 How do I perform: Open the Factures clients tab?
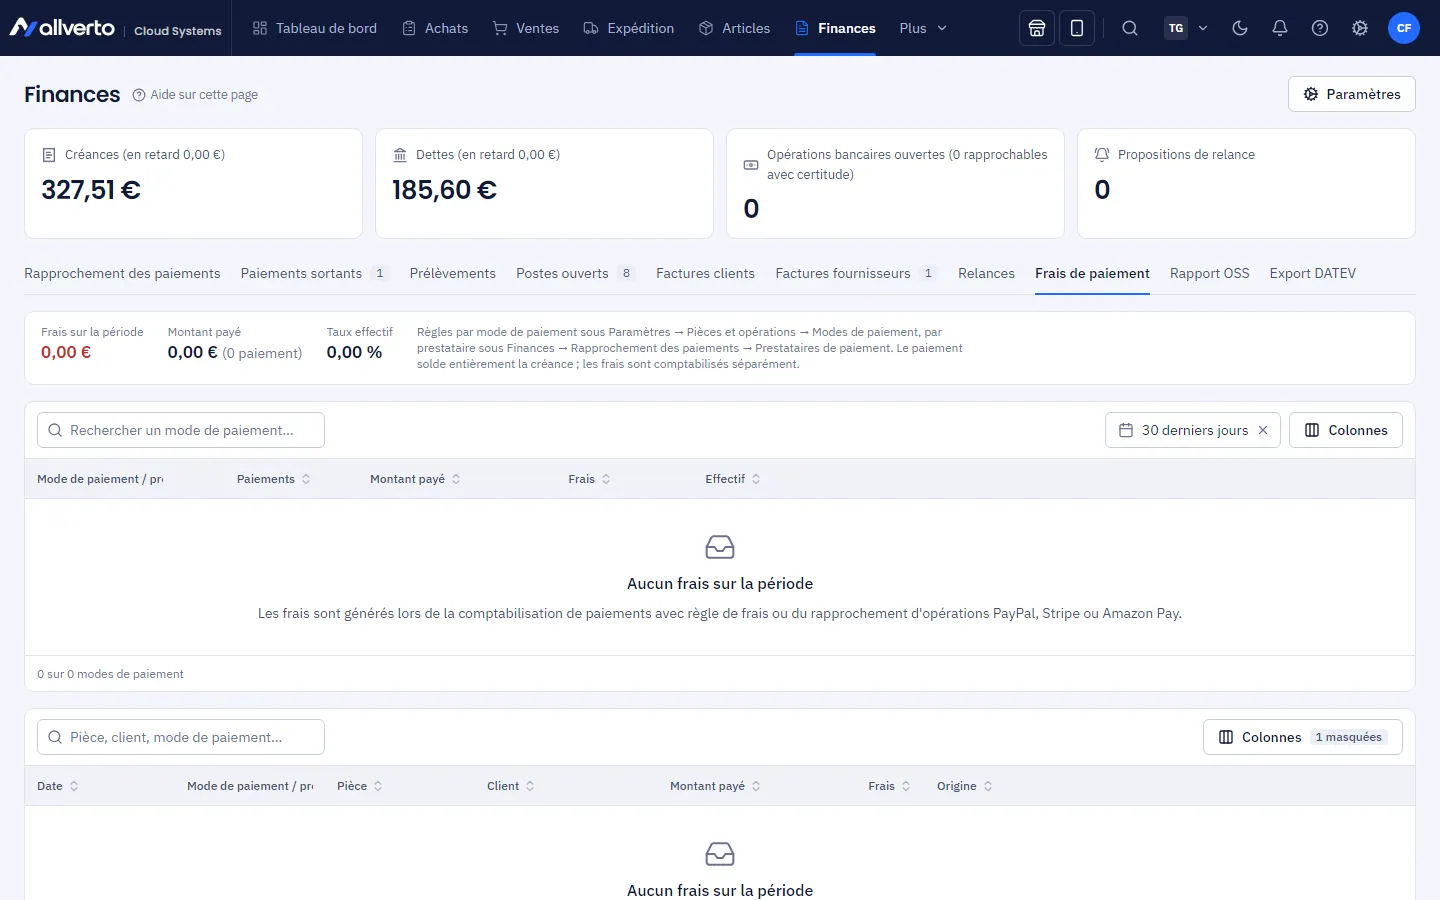(705, 273)
